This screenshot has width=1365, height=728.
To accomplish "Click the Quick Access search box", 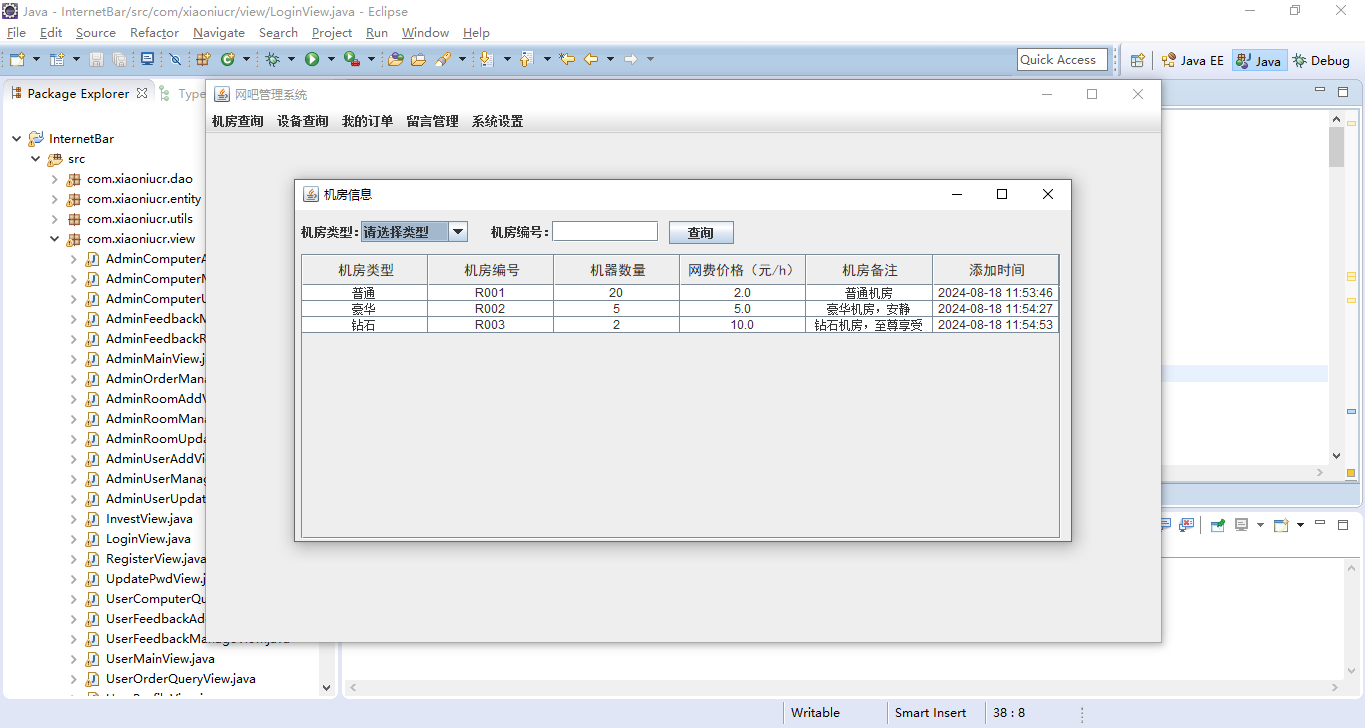I will 1062,60.
